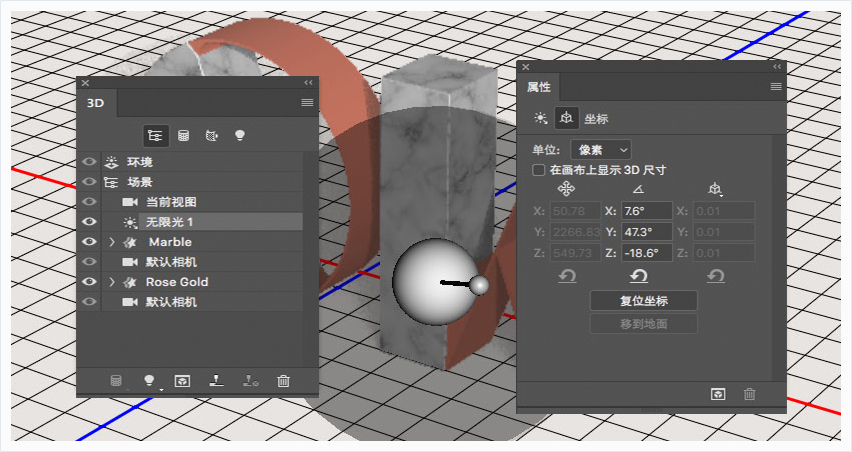The image size is (852, 452).
Task: Click the light direction sphere widget
Action: [435, 282]
